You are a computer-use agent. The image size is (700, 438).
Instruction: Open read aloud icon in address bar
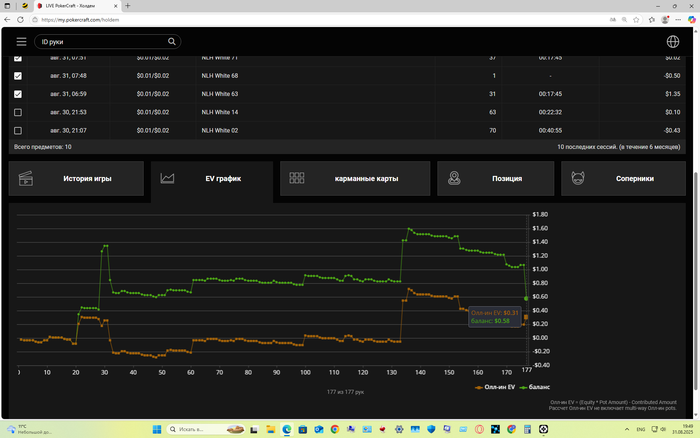tap(612, 20)
